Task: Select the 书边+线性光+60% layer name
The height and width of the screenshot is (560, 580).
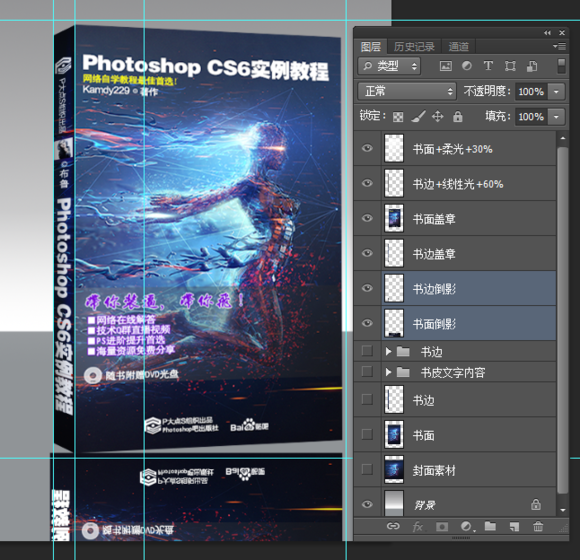Action: (458, 184)
